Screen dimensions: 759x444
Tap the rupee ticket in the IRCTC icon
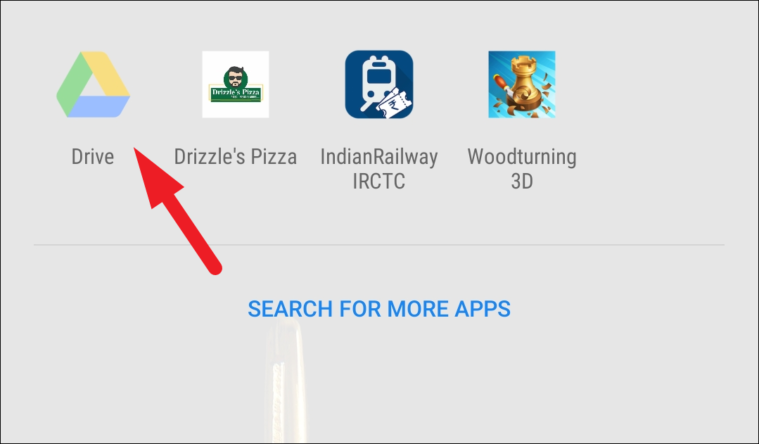tap(393, 104)
